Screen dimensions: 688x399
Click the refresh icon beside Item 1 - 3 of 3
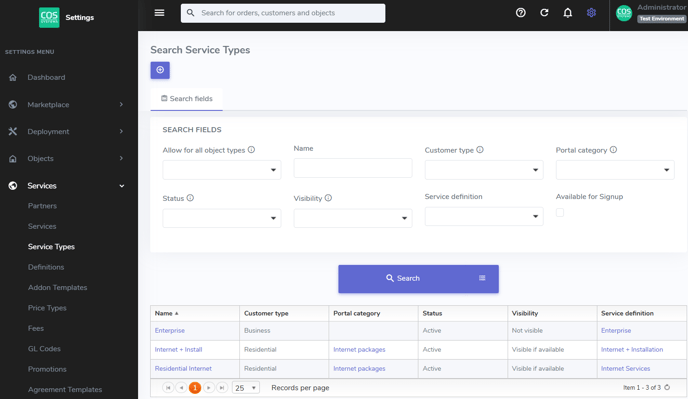(x=667, y=387)
